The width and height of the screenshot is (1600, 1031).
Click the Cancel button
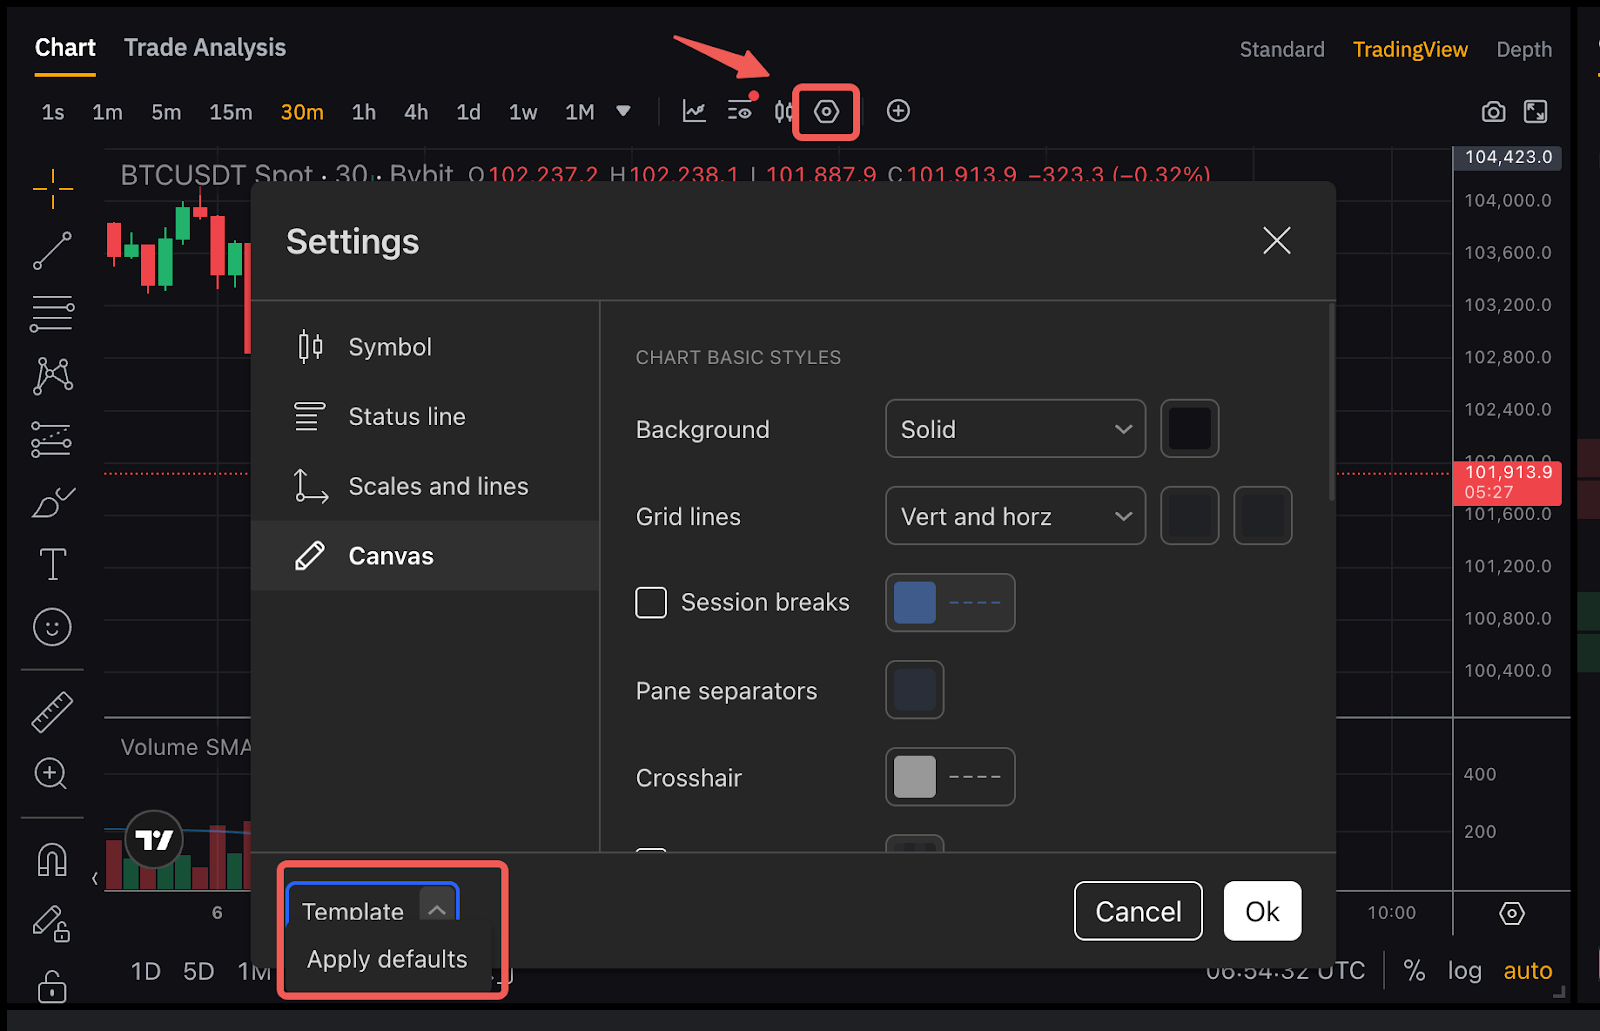coord(1138,911)
